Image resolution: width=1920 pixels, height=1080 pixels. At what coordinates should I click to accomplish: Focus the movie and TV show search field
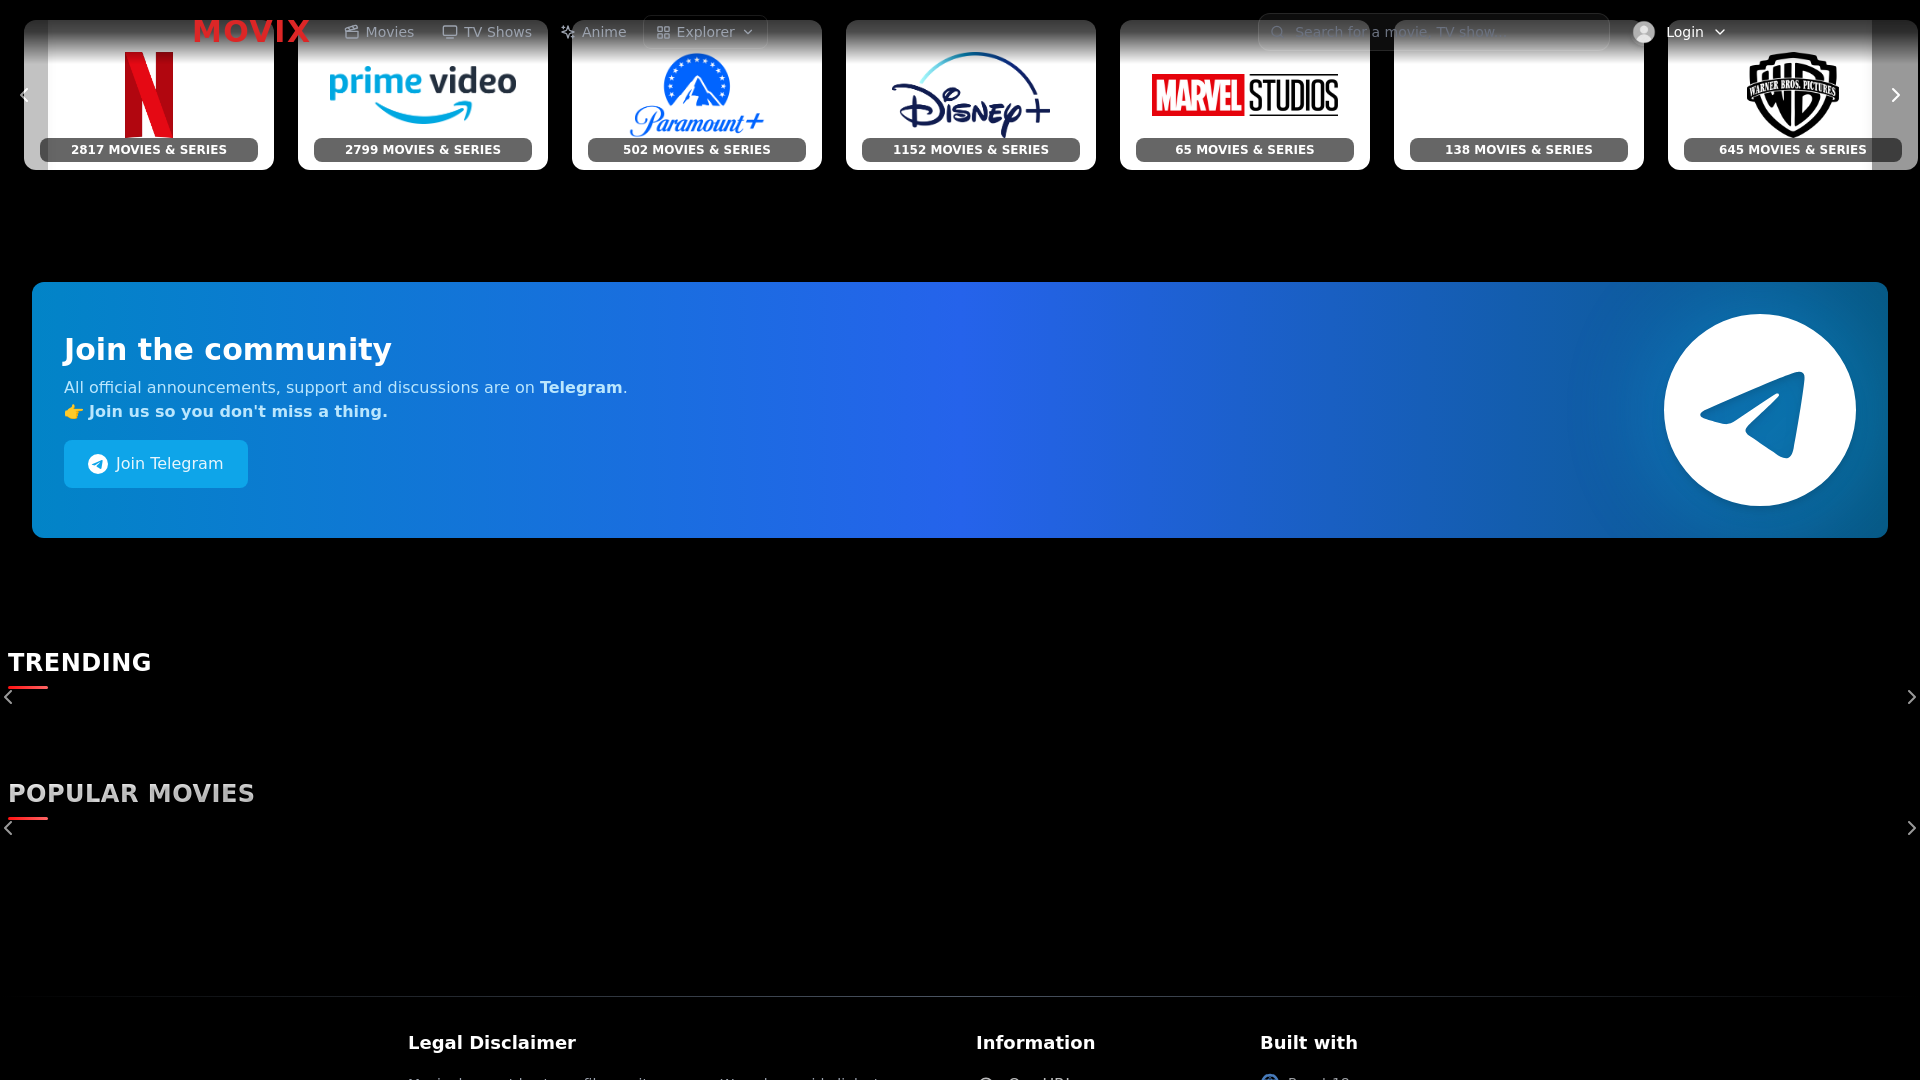[1434, 32]
